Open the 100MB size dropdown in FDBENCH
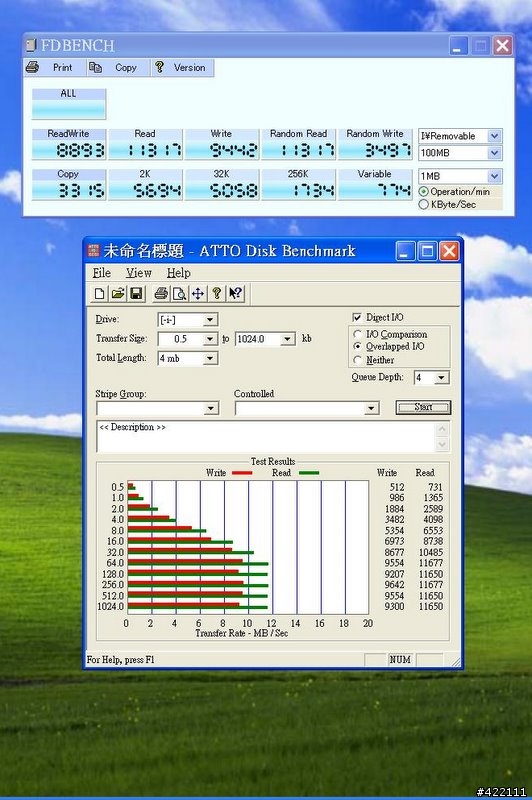This screenshot has height=800, width=532. point(494,153)
